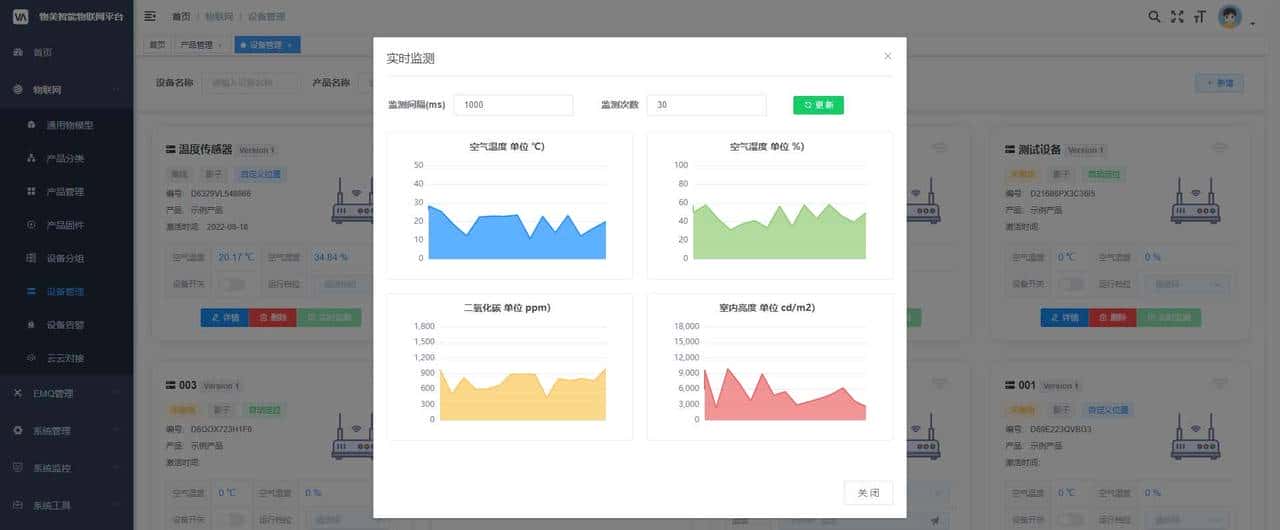The image size is (1280, 530).
Task: Click the 通用物模型 sidebar icon
Action: [x=32, y=125]
